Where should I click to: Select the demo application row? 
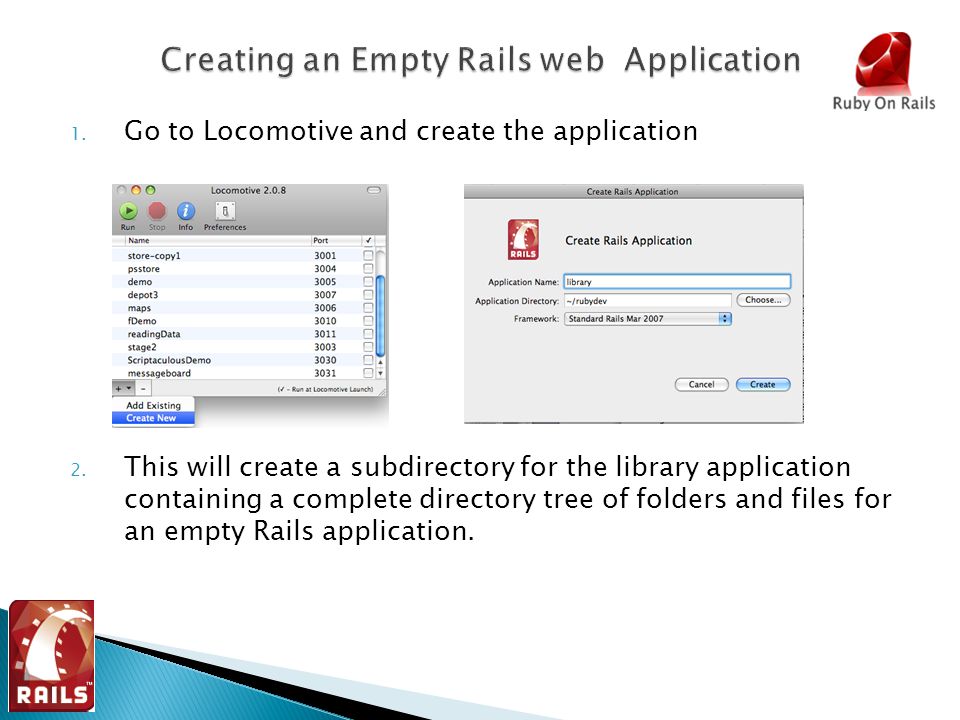(x=244, y=282)
